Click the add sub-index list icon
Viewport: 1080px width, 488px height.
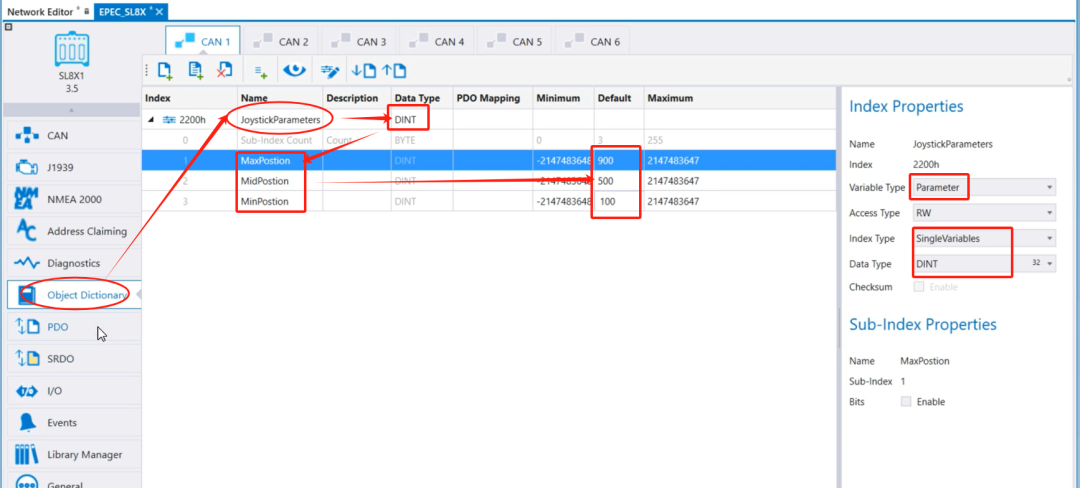click(x=260, y=70)
